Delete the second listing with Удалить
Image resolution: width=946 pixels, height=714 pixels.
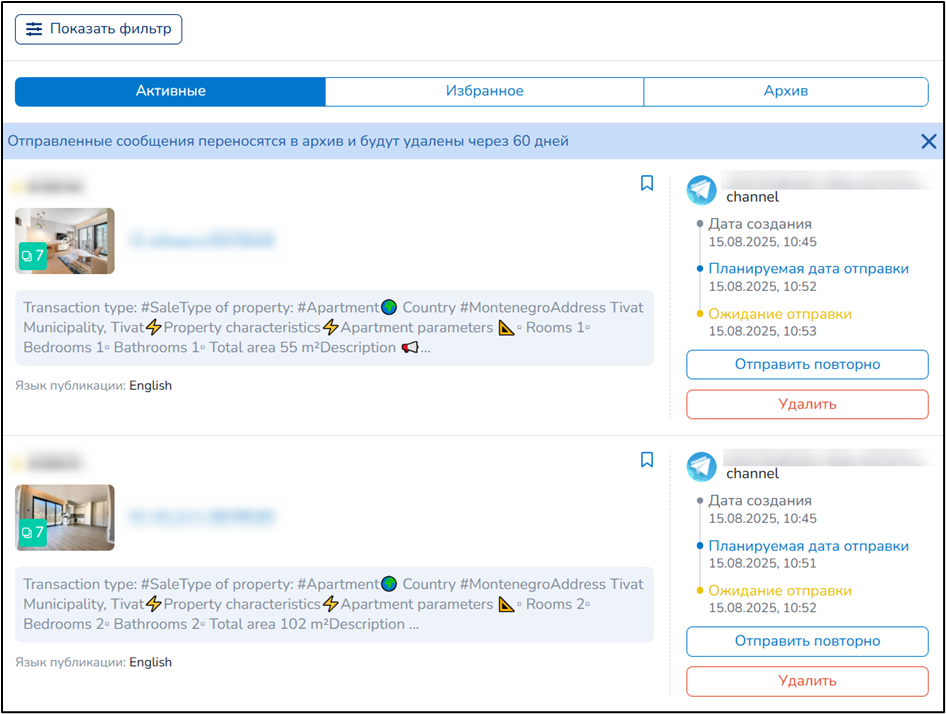pos(807,681)
